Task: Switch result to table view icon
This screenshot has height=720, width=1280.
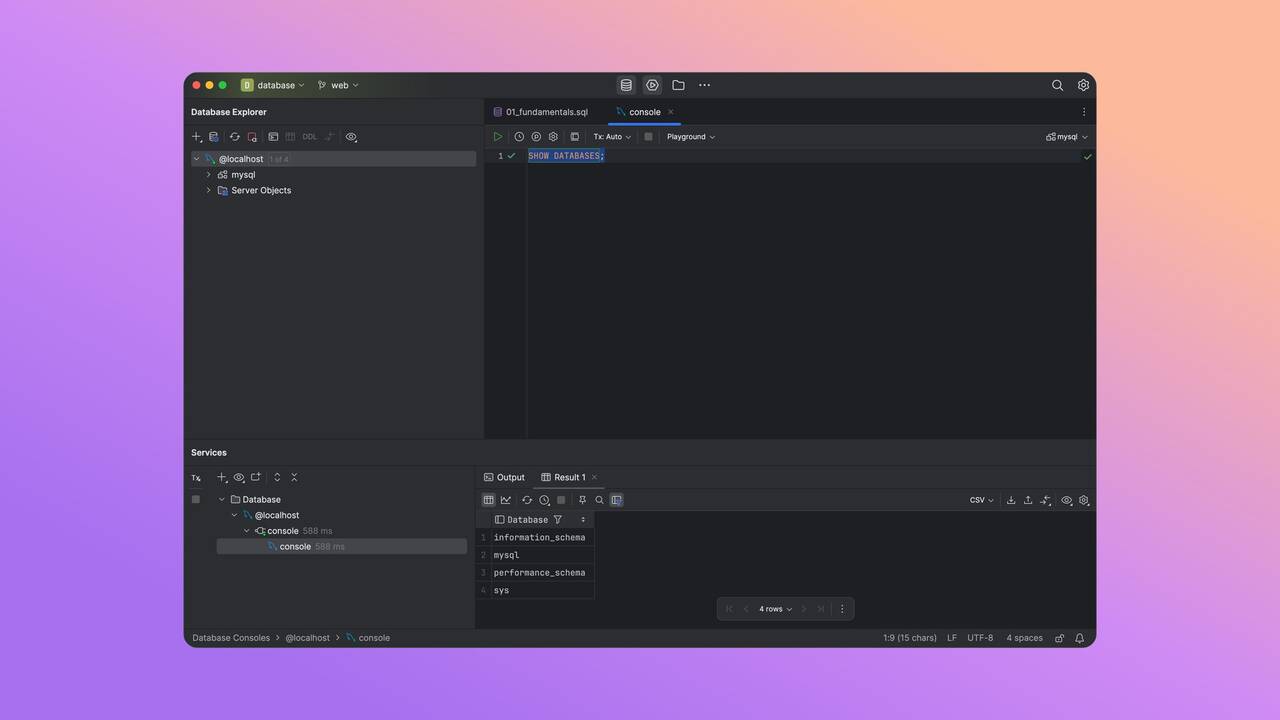Action: [x=488, y=500]
